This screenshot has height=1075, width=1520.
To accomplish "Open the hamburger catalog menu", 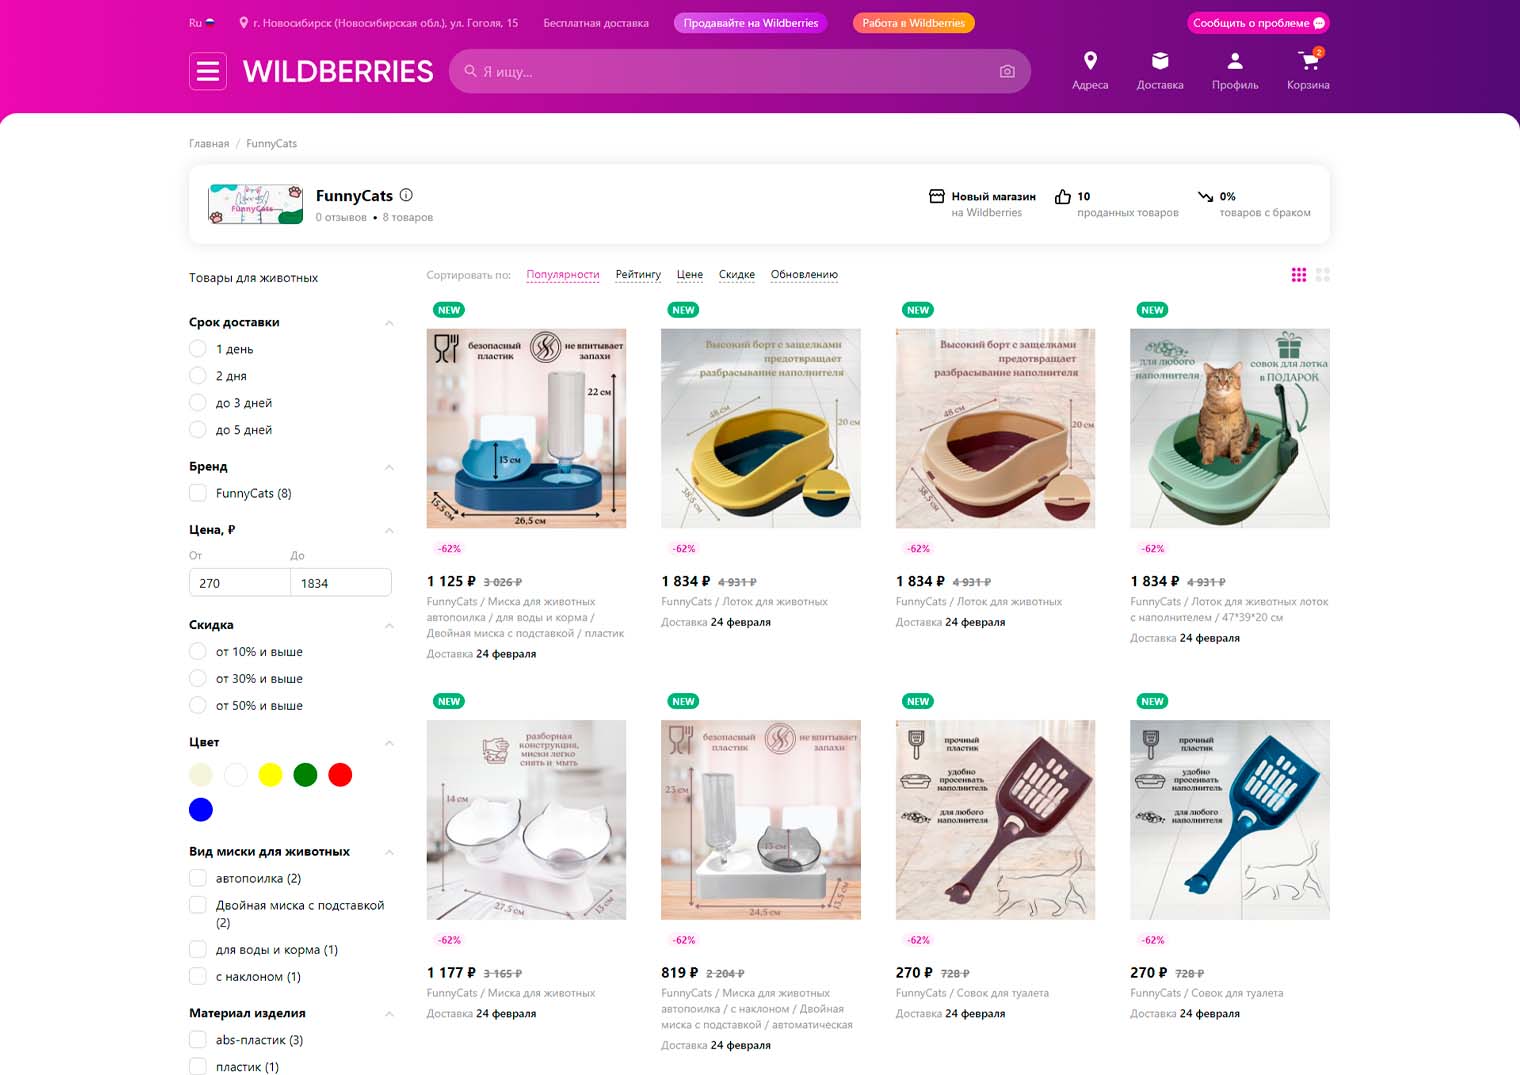I will point(208,71).
